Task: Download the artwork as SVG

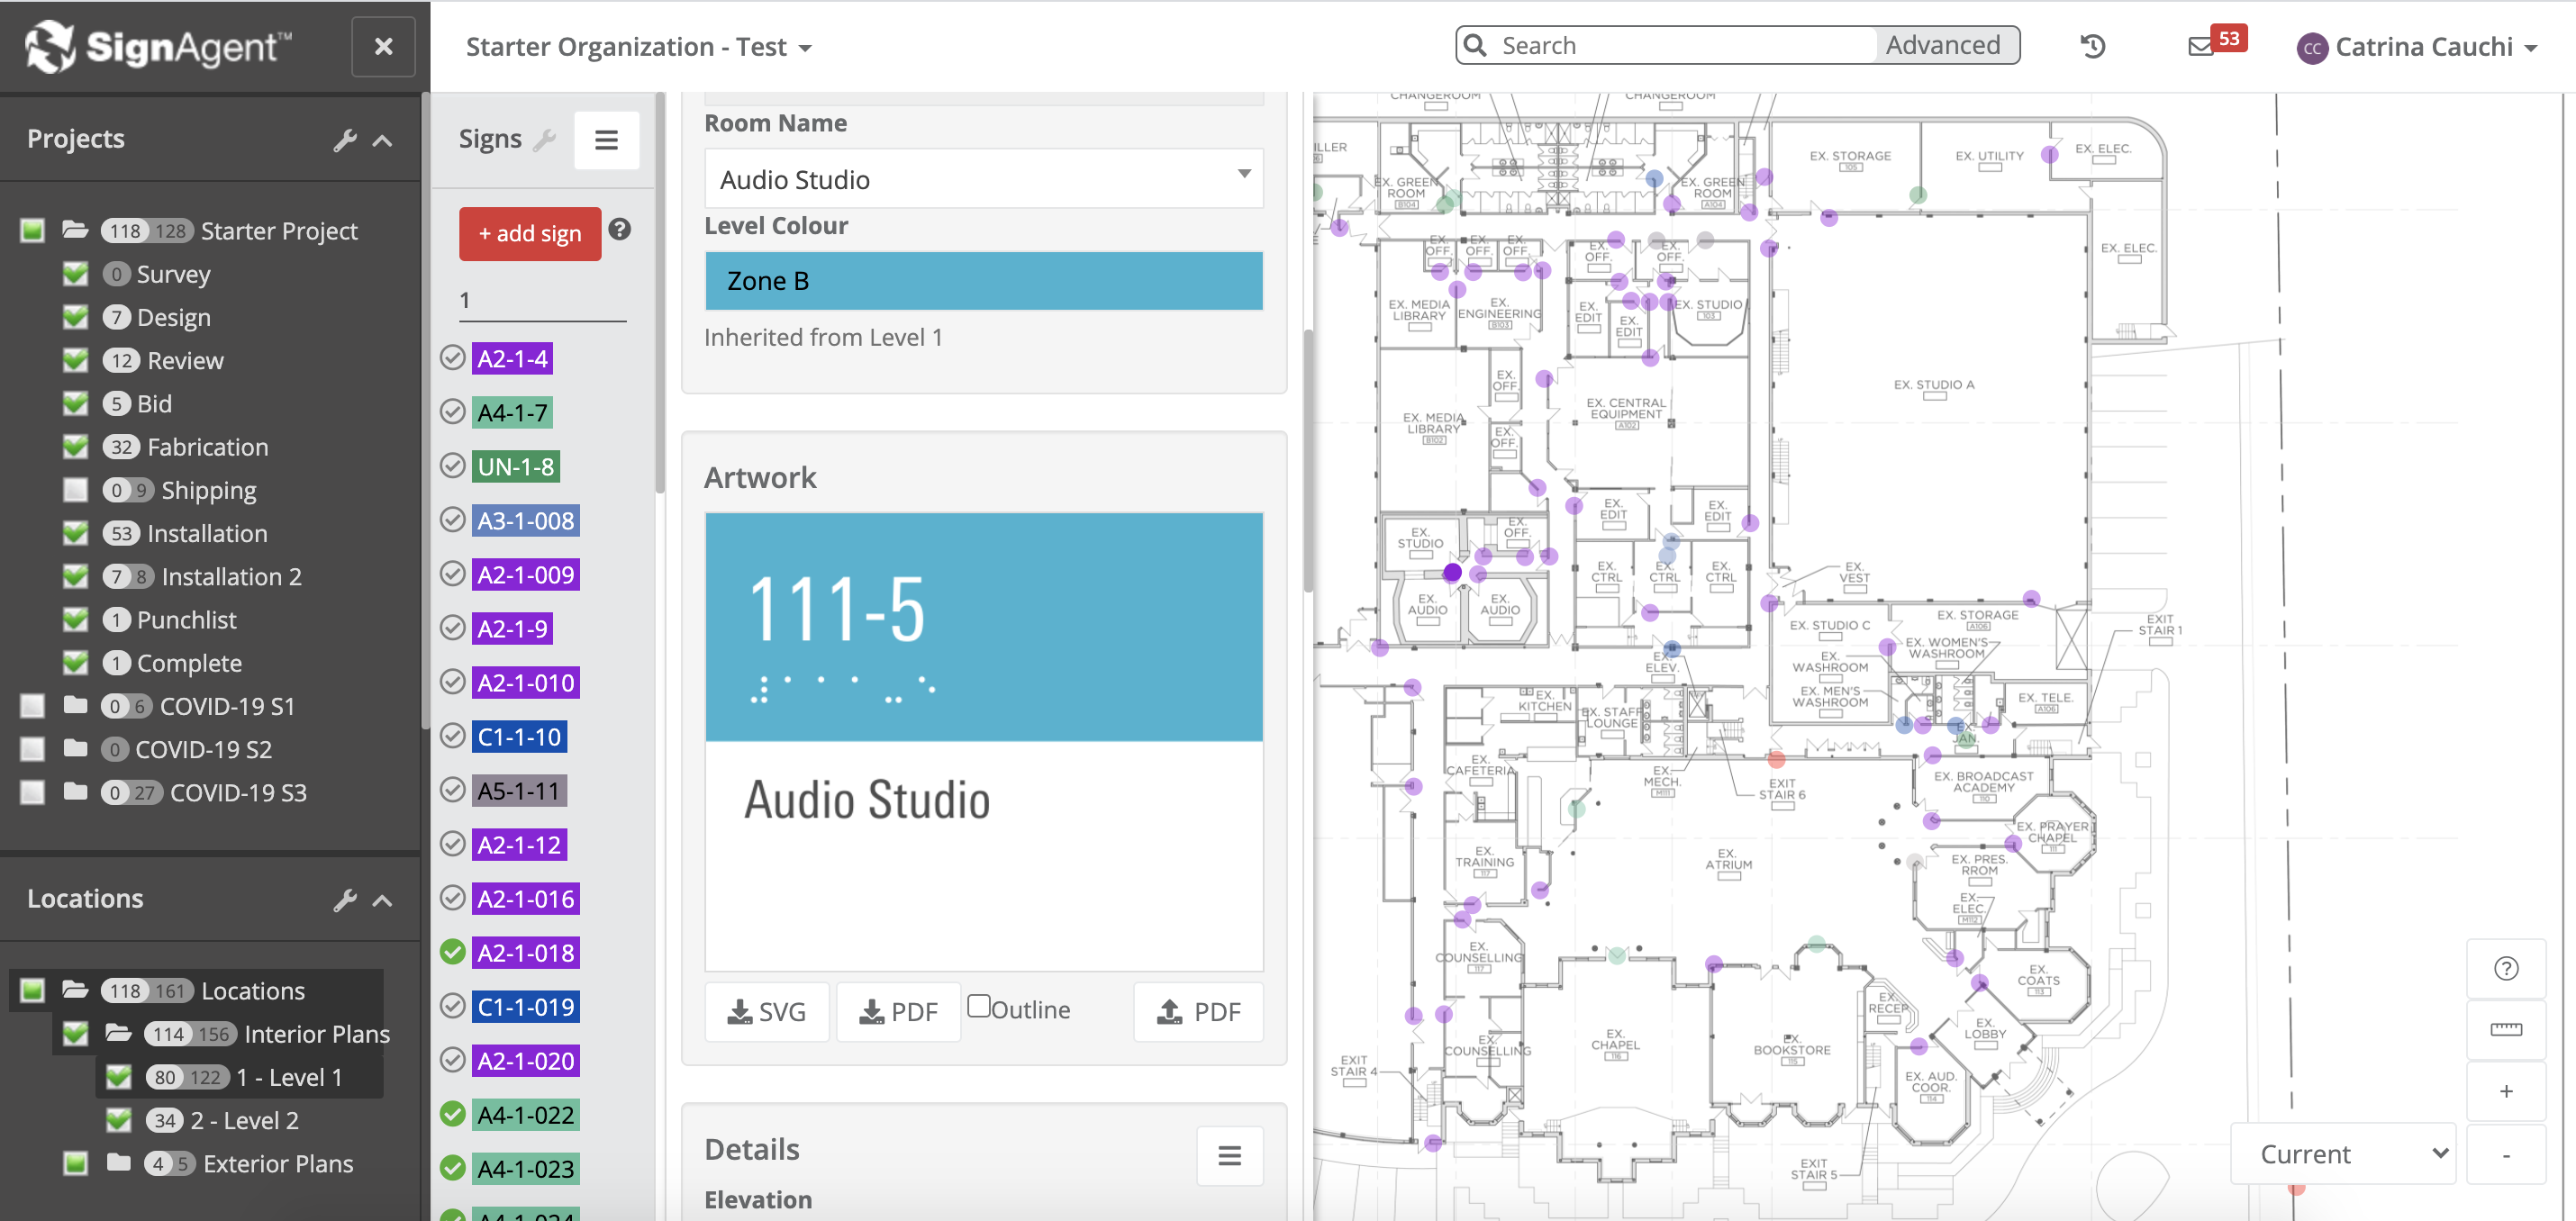Action: pos(766,1012)
